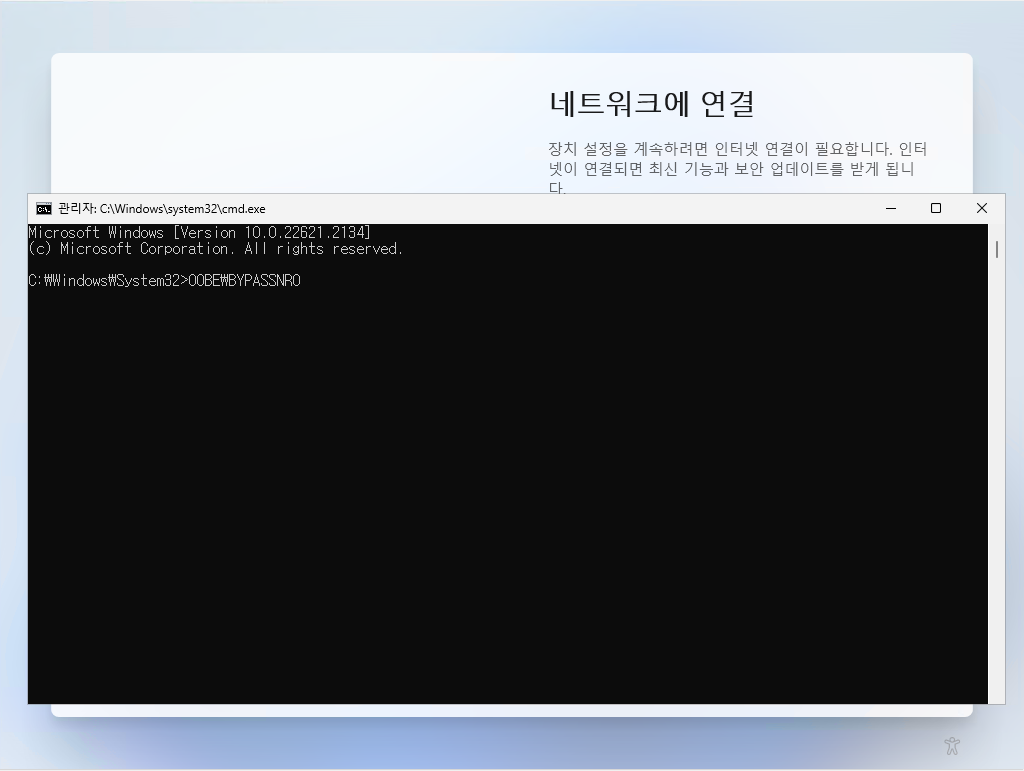The height and width of the screenshot is (771, 1024).
Task: Open the cmd.exe system menu icon
Action: [x=44, y=209]
